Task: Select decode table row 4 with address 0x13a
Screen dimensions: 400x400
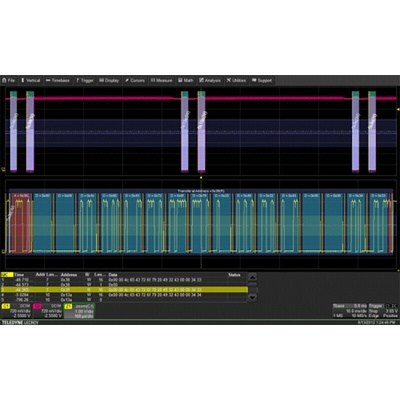Action: (124, 295)
